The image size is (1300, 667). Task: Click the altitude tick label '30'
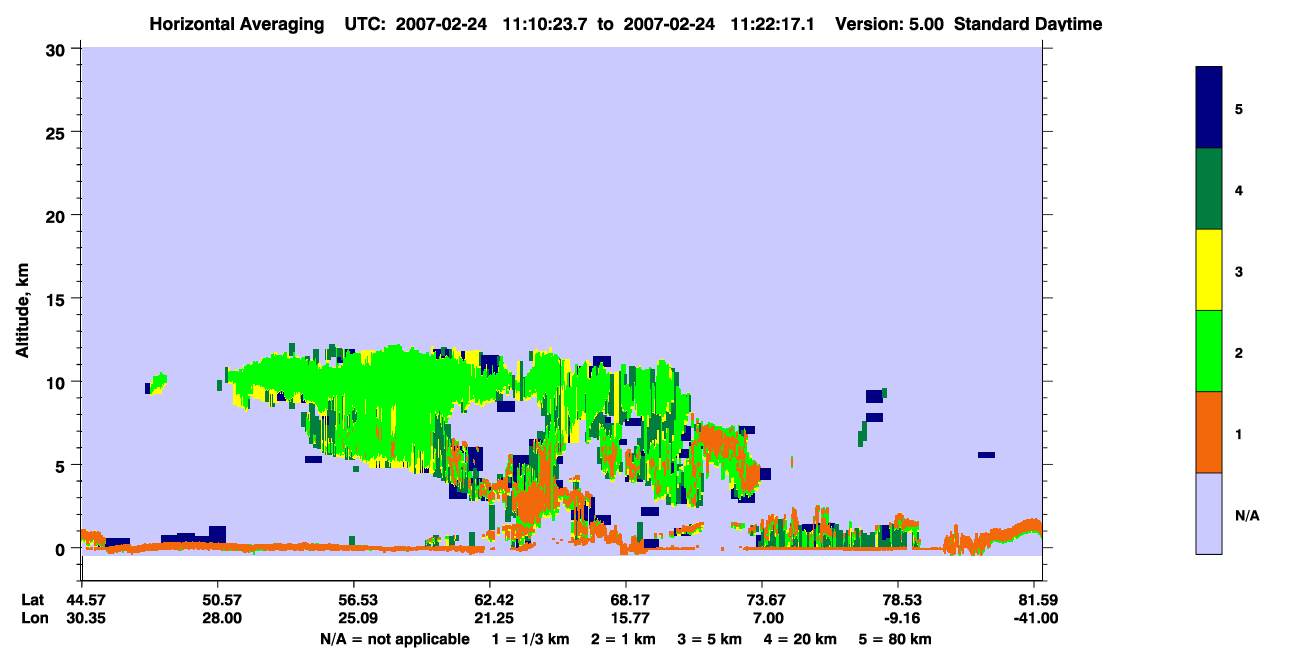point(58,49)
